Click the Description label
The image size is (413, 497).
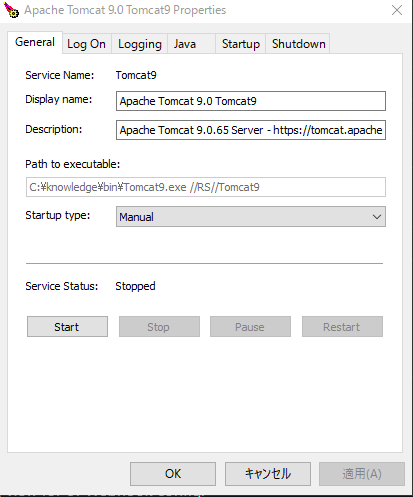(x=54, y=129)
